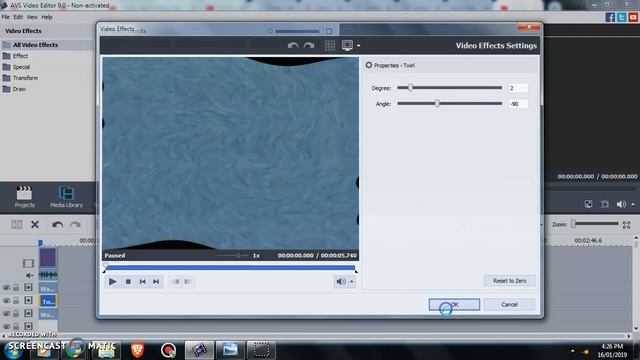
Task: Click the right marker button beside the frame controls
Action: [188, 282]
